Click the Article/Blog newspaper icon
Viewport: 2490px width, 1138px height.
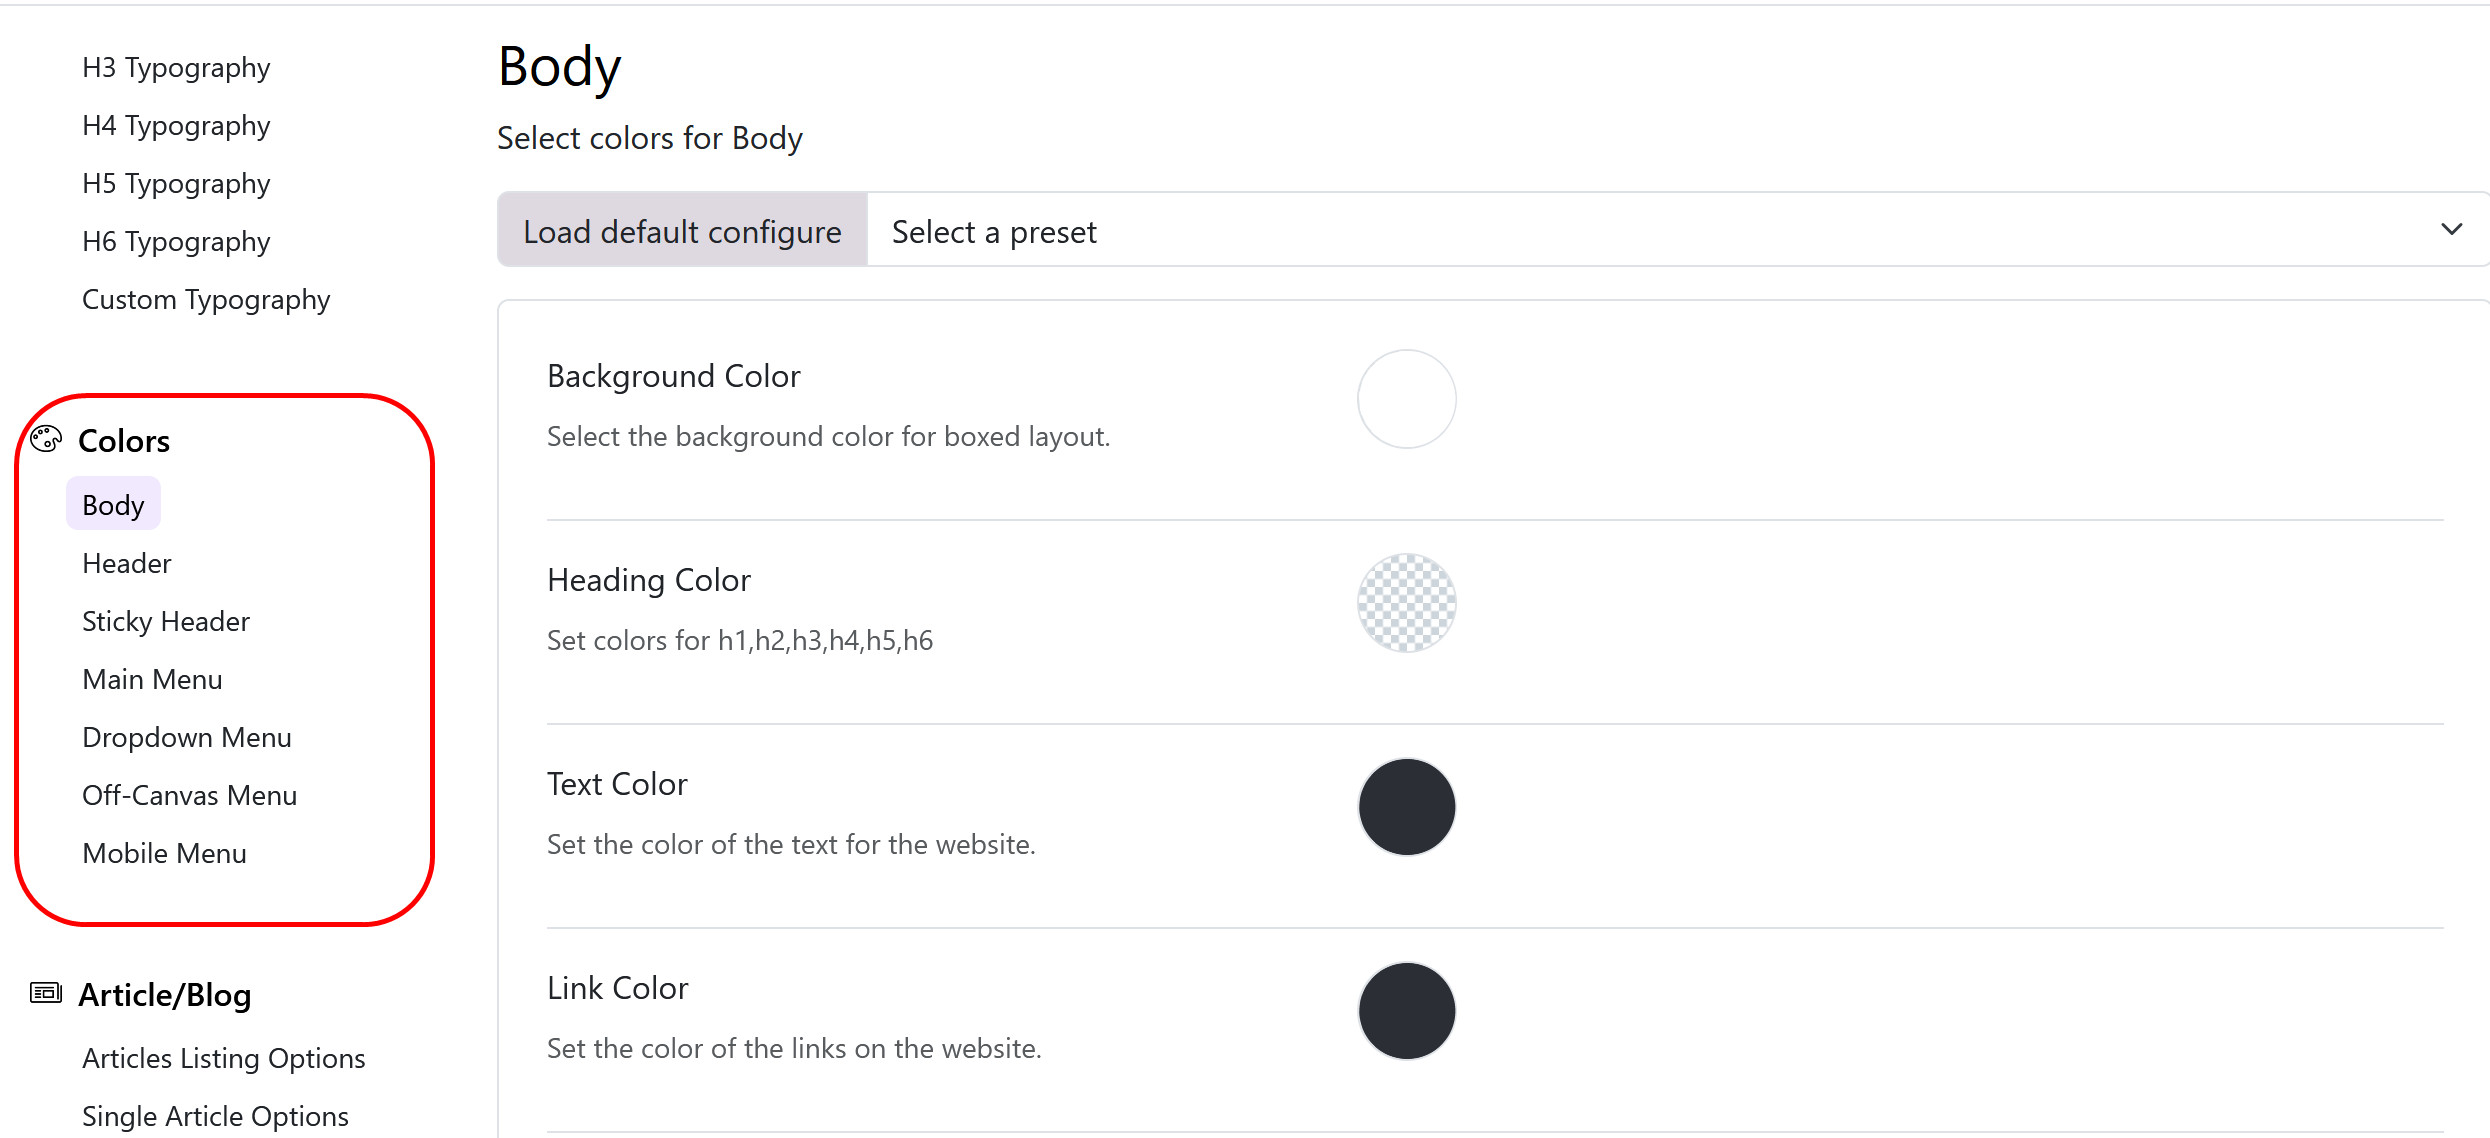point(45,993)
